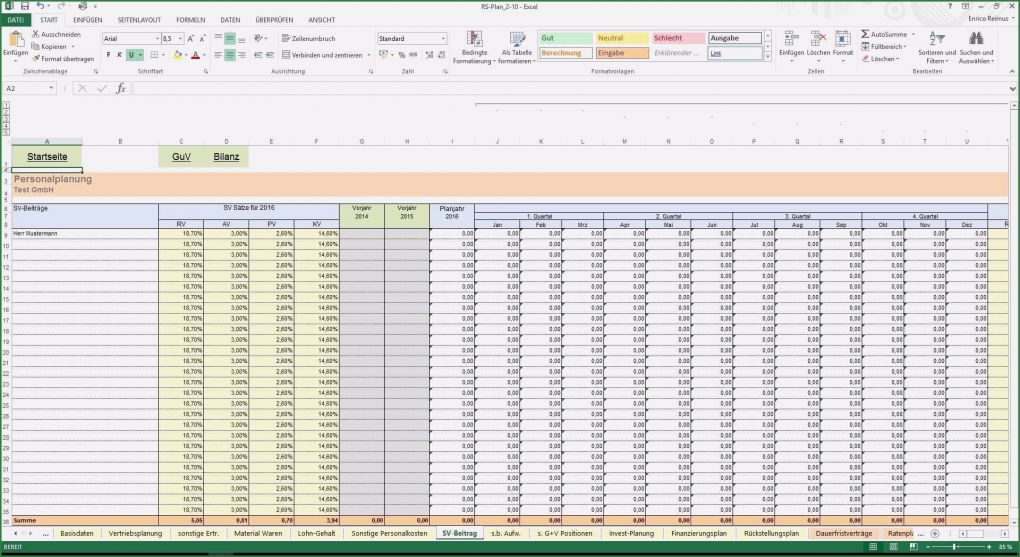Switch to ANSICHT ribbon tab
This screenshot has height=557, width=1020.
(x=322, y=20)
